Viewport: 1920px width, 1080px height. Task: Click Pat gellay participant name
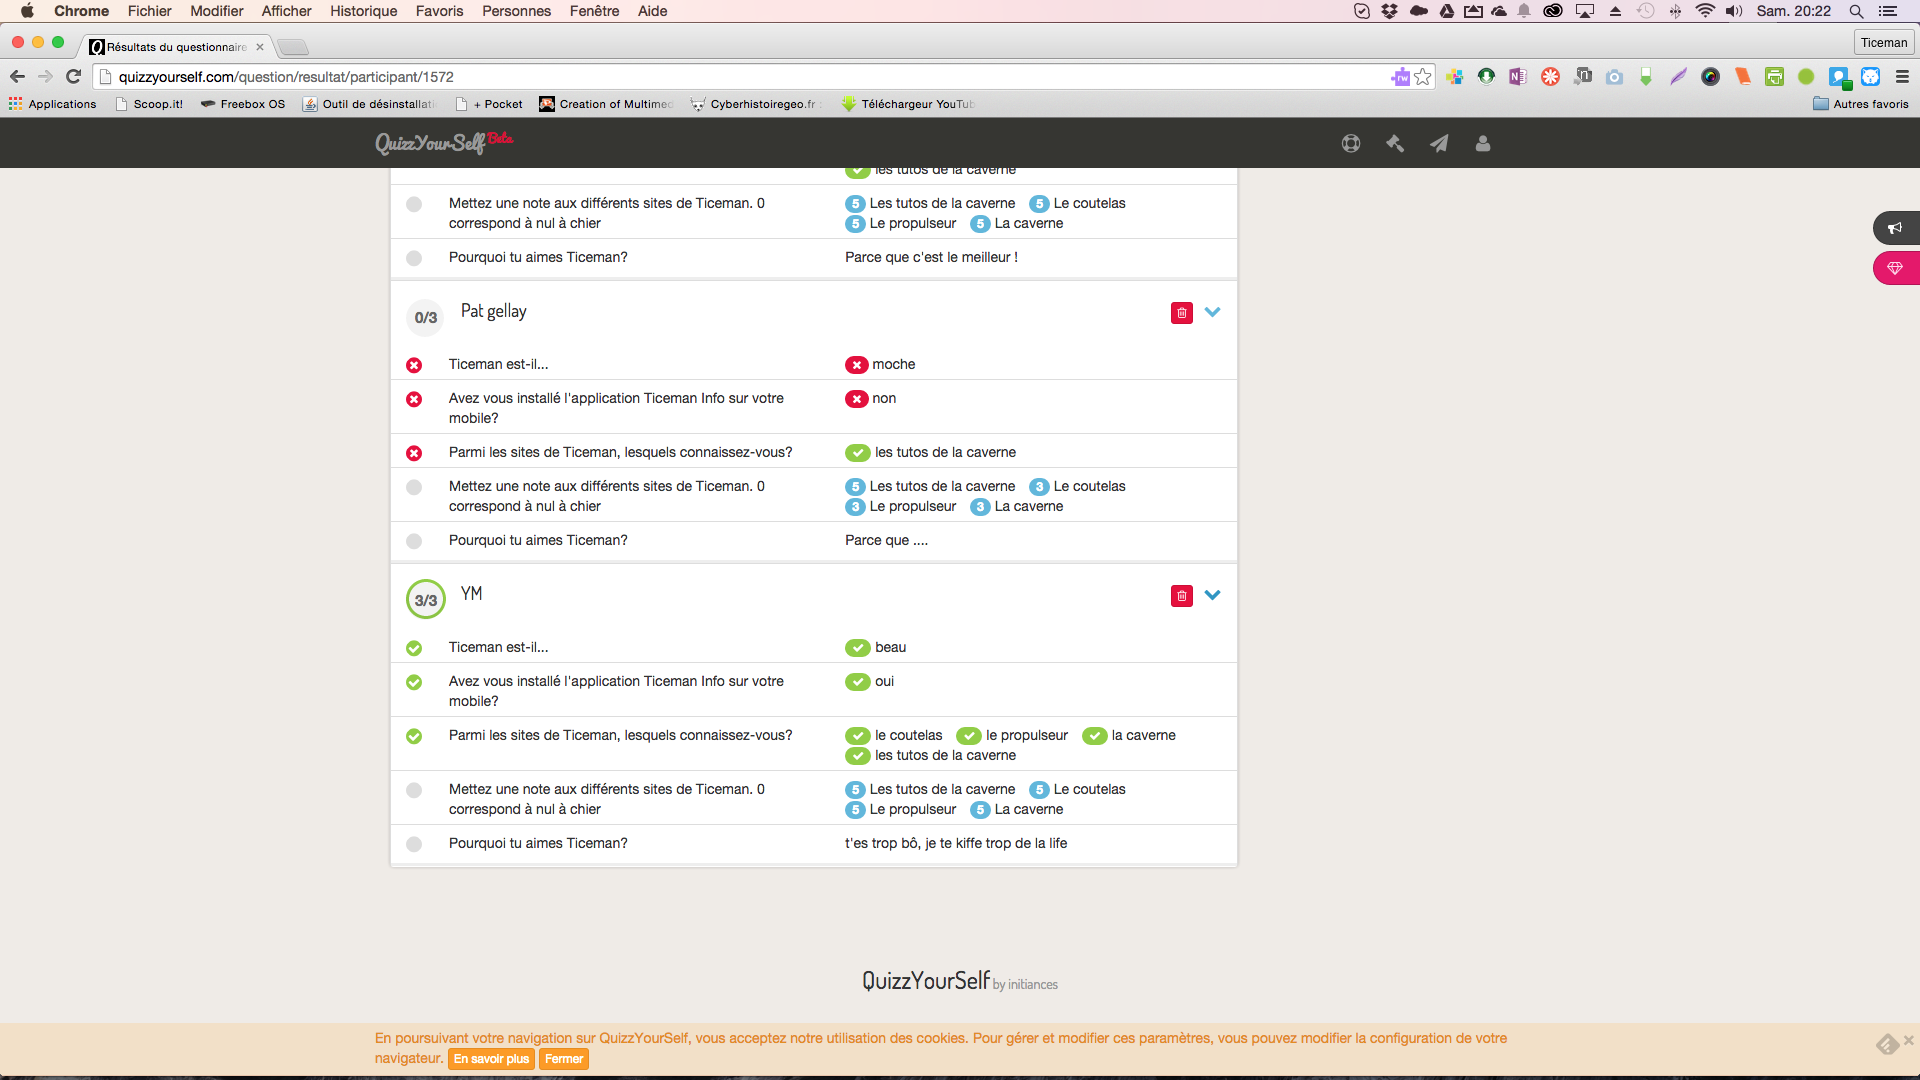click(493, 311)
